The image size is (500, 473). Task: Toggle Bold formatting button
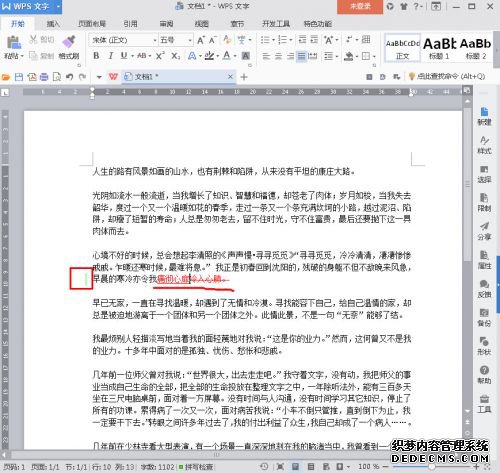click(x=96, y=56)
